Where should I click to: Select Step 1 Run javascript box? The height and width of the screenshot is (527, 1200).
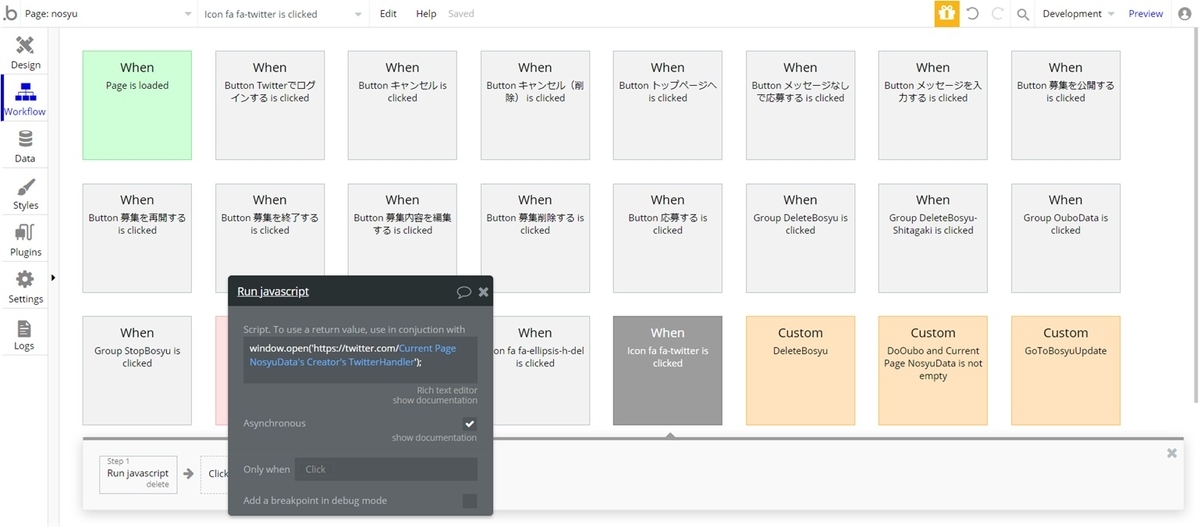coord(138,474)
